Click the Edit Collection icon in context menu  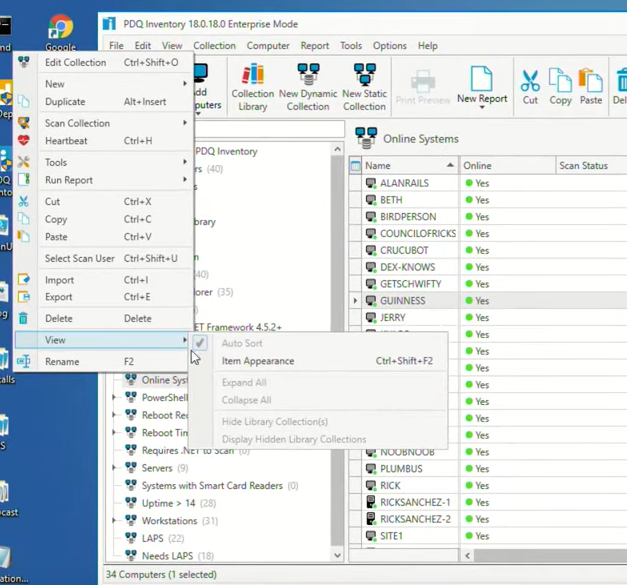click(x=24, y=62)
